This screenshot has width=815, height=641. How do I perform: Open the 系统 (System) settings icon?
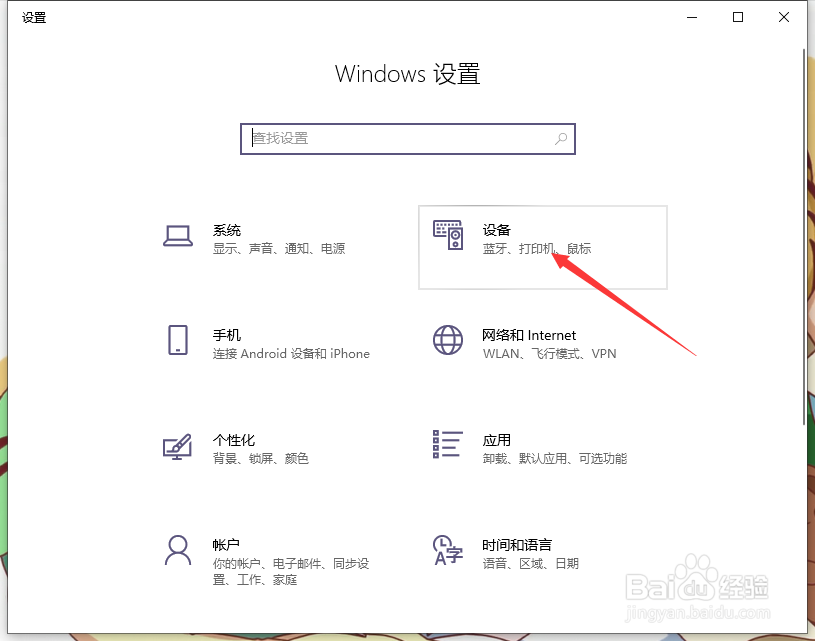pyautogui.click(x=177, y=237)
